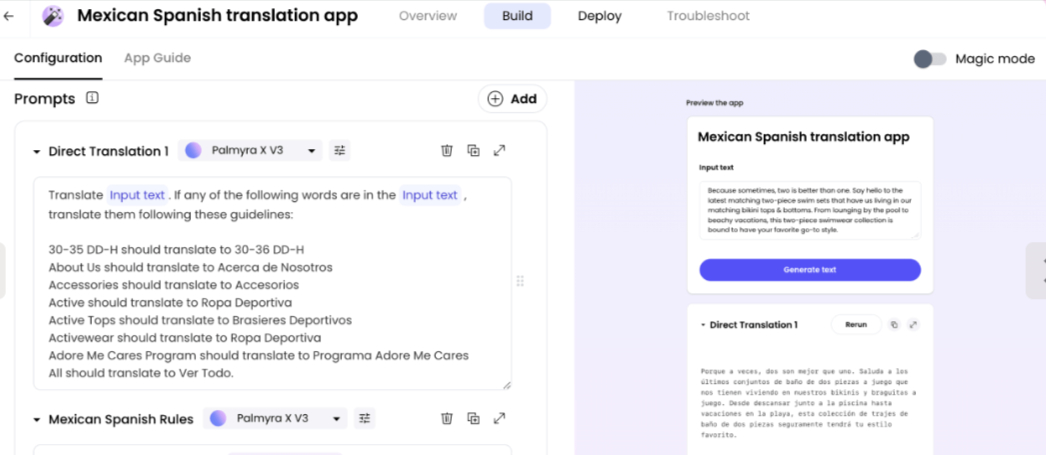The width and height of the screenshot is (1046, 455).
Task: Delete the Direct Translation 1 prompt
Action: (447, 151)
